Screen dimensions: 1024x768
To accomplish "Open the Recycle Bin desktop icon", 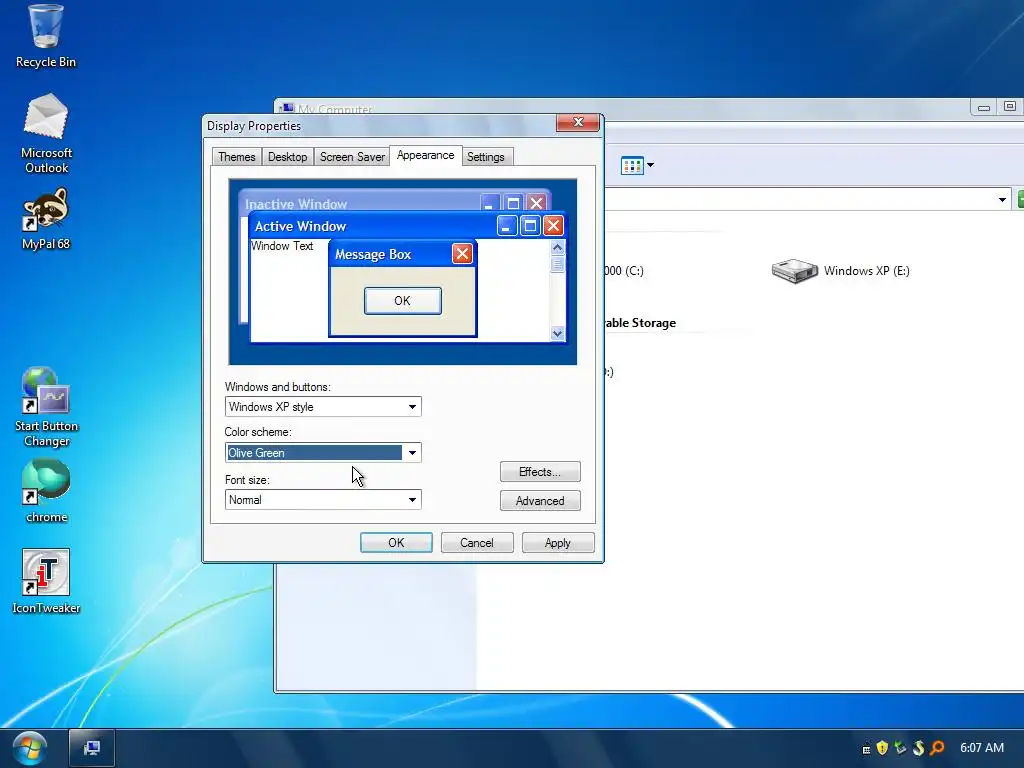I will 46,36.
